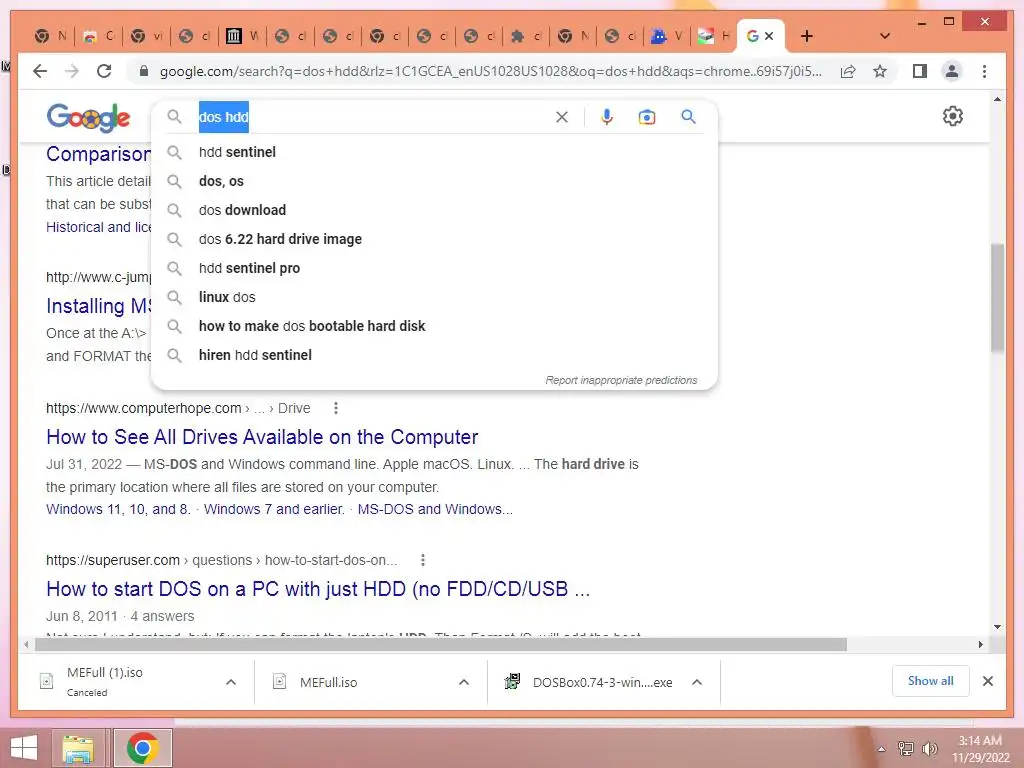Viewport: 1024px width, 768px height.
Task: Switch to the tab with pillared-building icon
Action: click(243, 36)
